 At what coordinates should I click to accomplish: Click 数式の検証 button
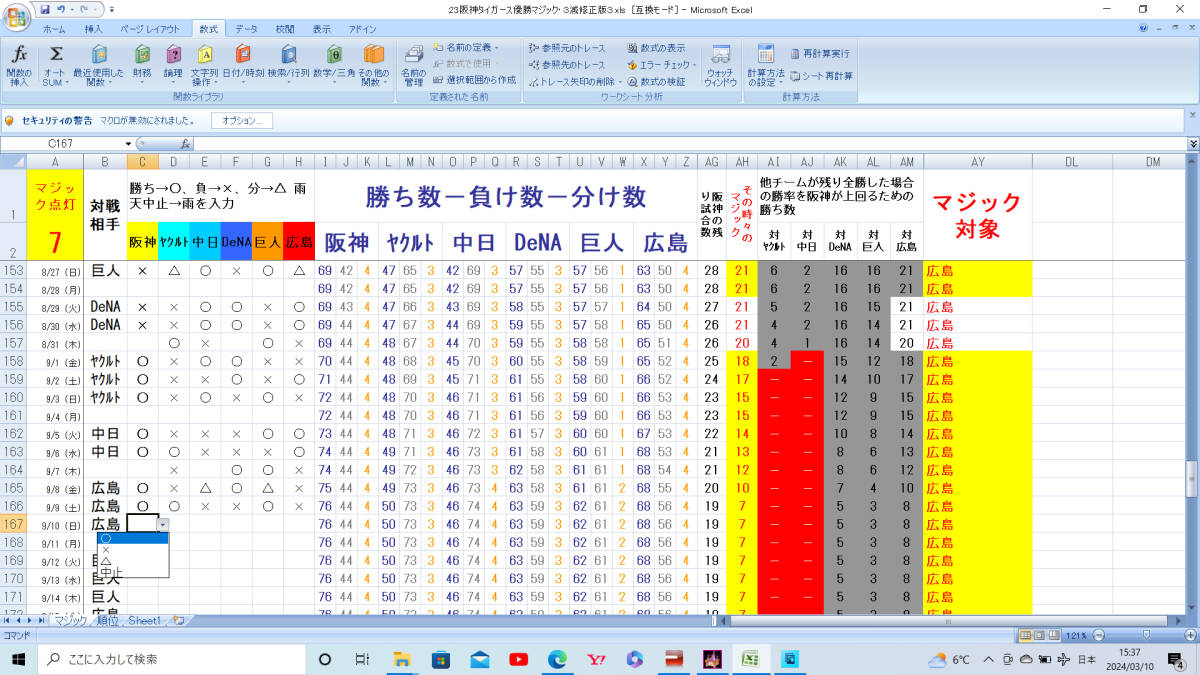click(656, 81)
